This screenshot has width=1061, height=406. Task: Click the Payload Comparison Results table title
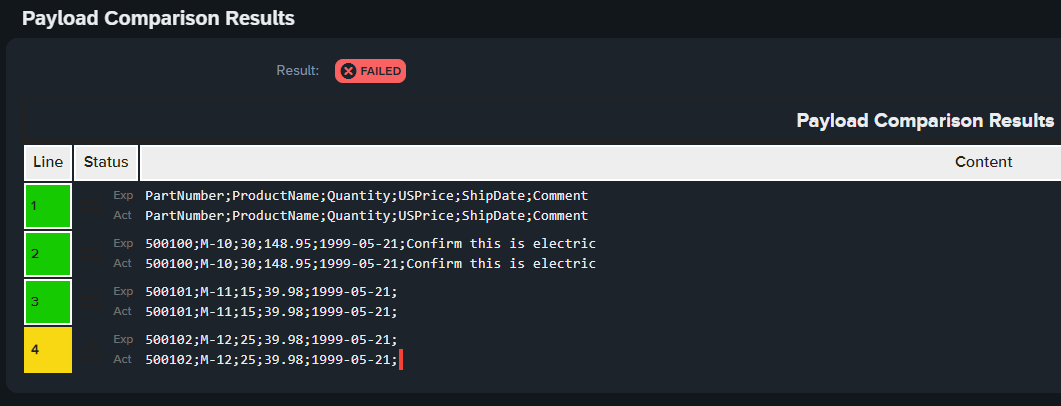coord(925,121)
